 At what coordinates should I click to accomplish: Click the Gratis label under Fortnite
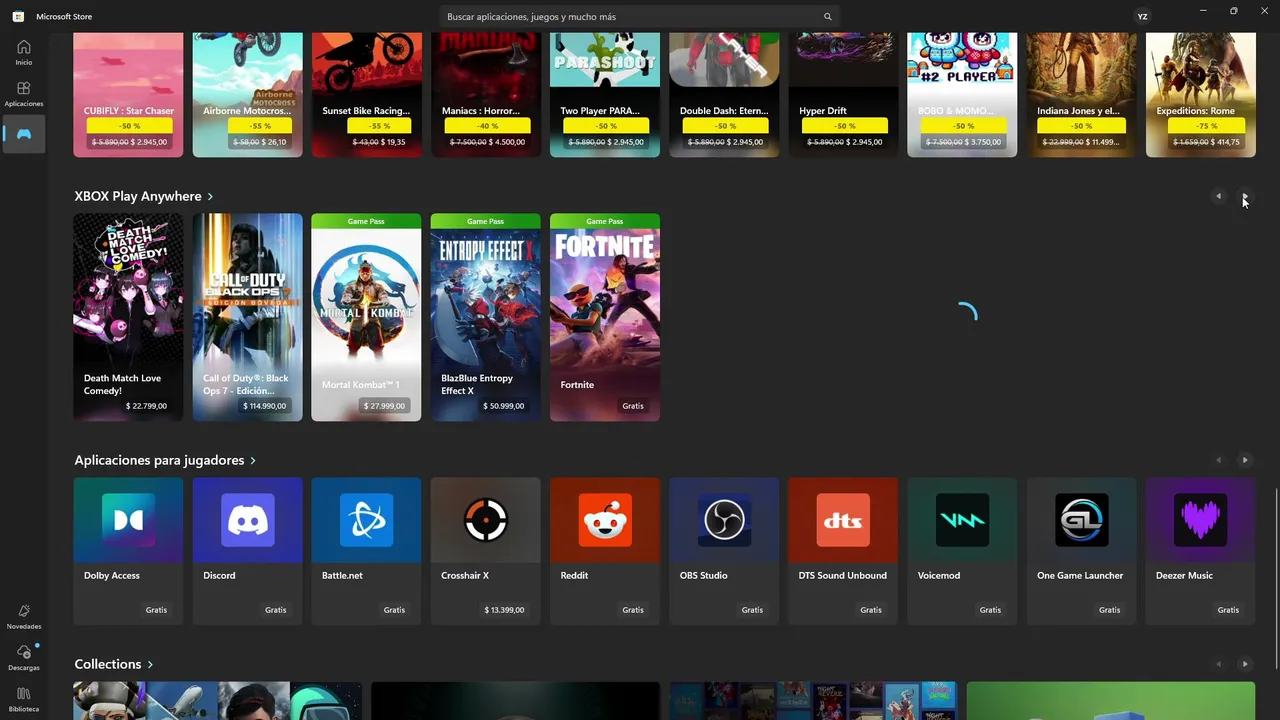click(x=632, y=406)
